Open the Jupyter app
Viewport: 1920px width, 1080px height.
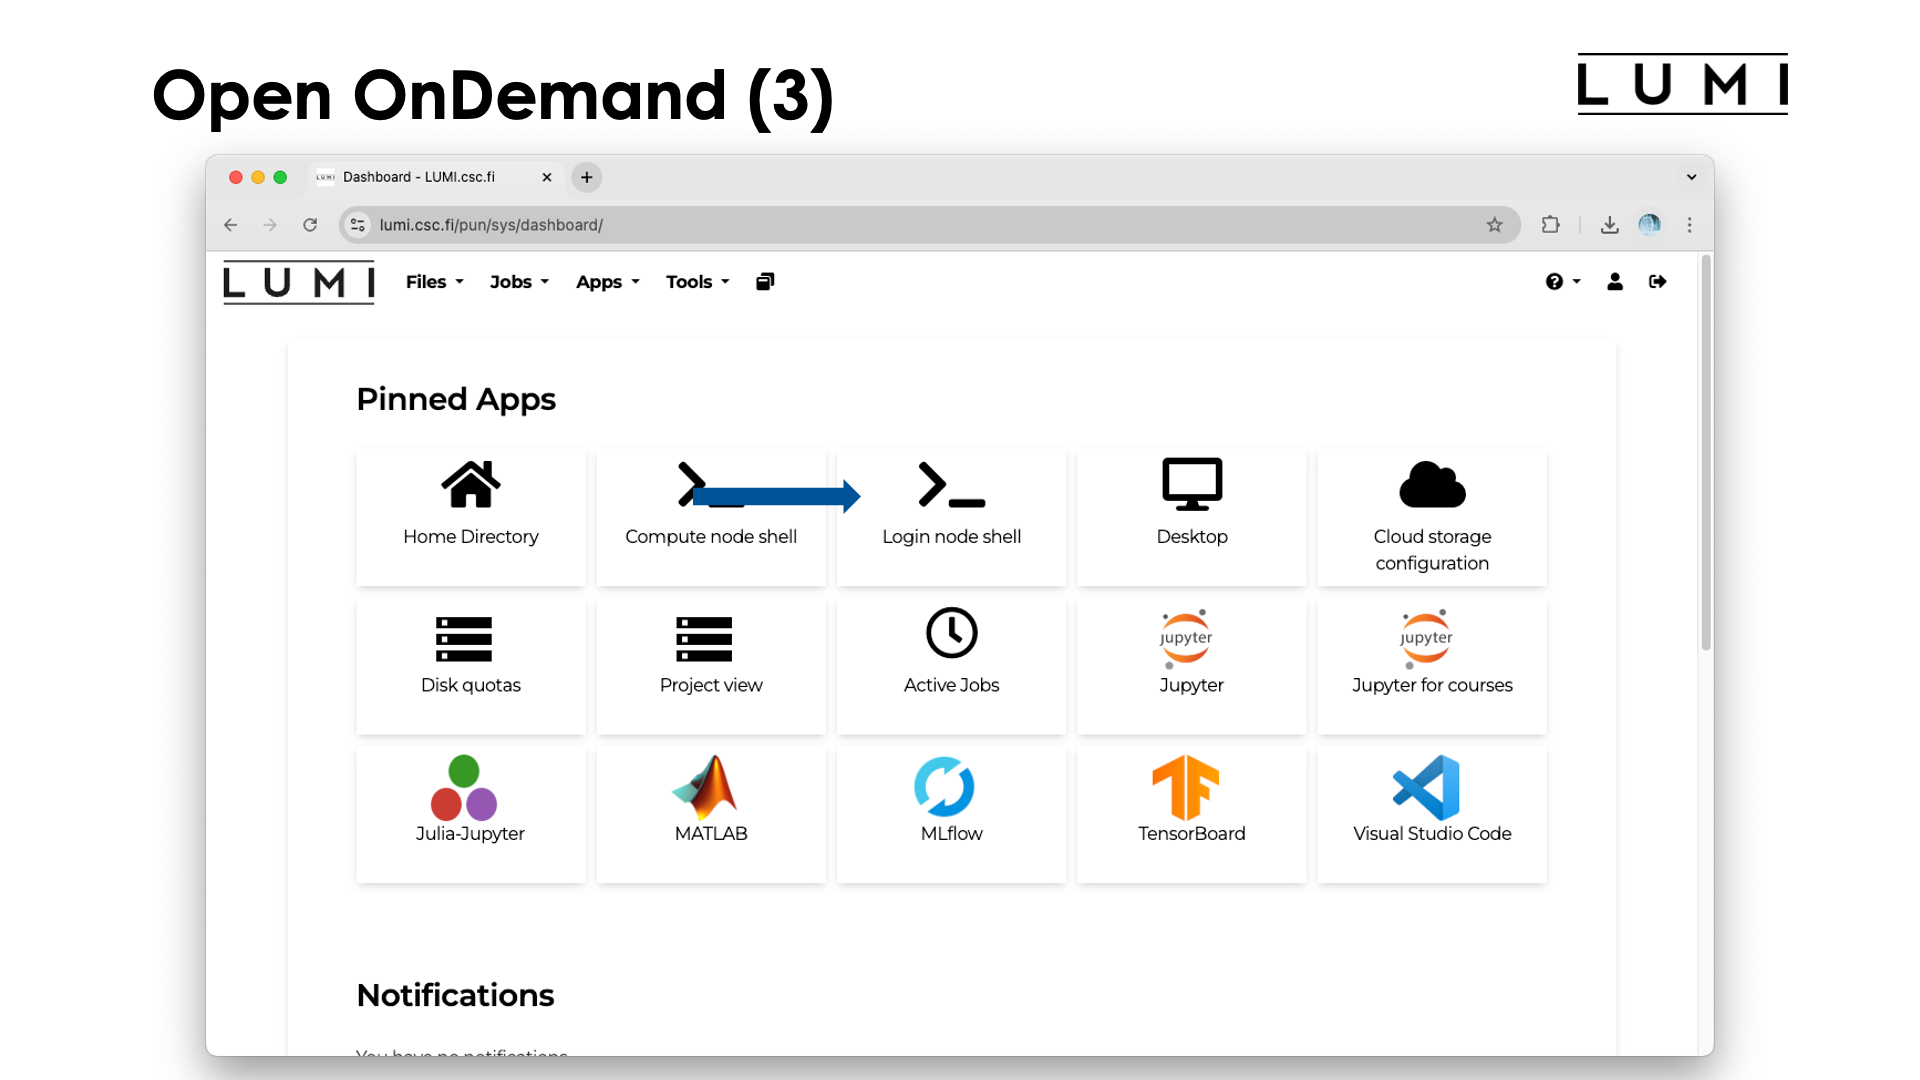(1191, 660)
